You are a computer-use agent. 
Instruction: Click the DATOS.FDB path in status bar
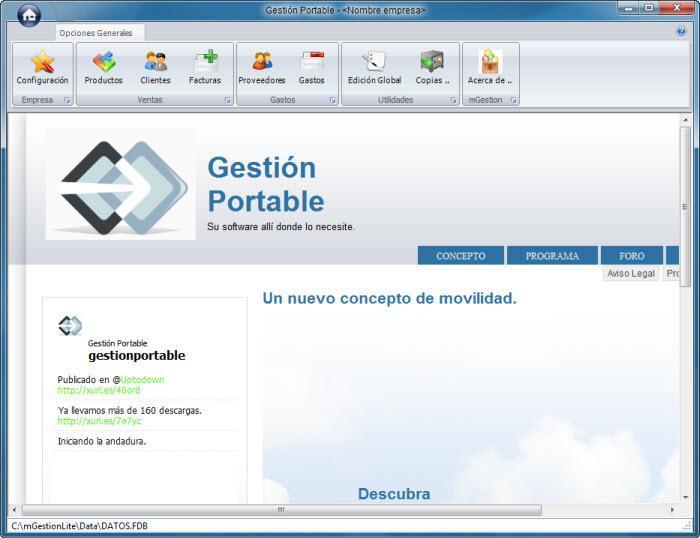(79, 526)
